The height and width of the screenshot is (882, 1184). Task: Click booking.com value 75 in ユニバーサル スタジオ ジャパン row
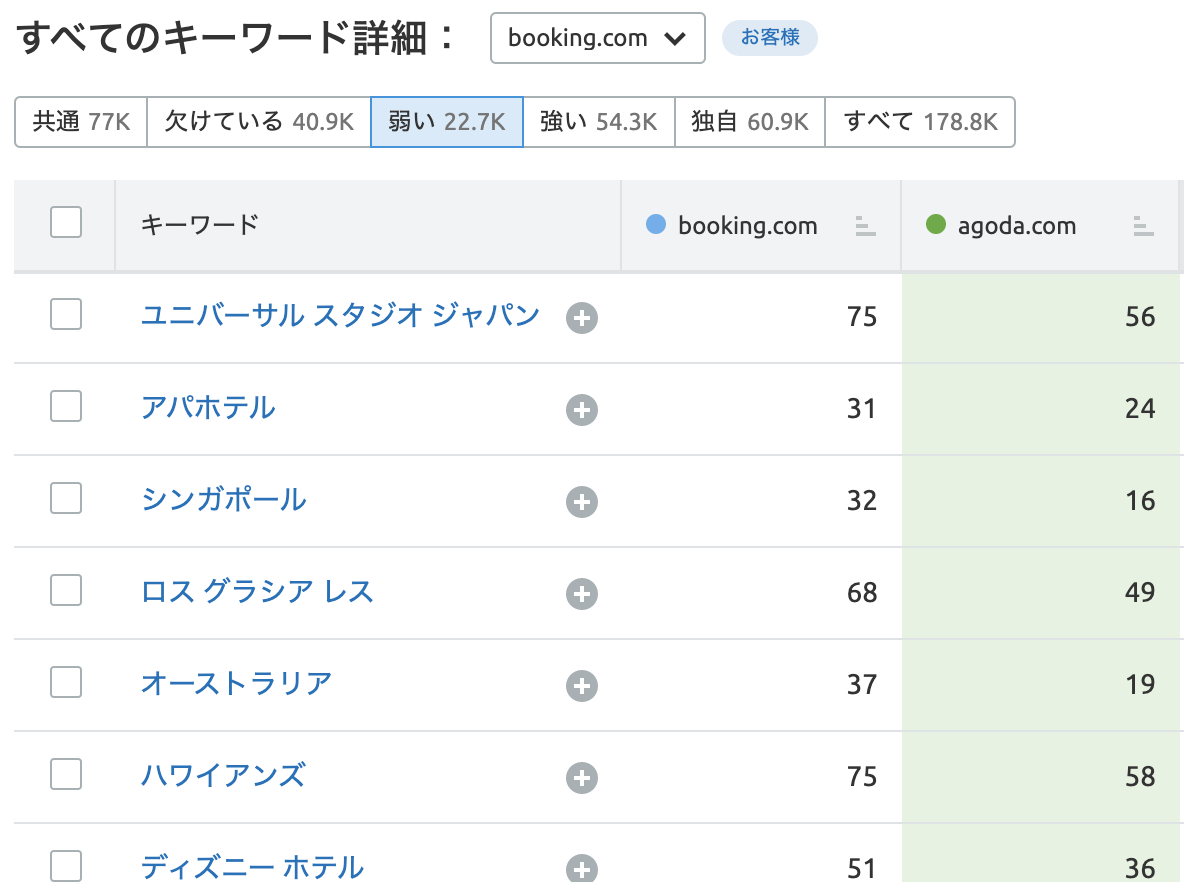click(x=862, y=316)
